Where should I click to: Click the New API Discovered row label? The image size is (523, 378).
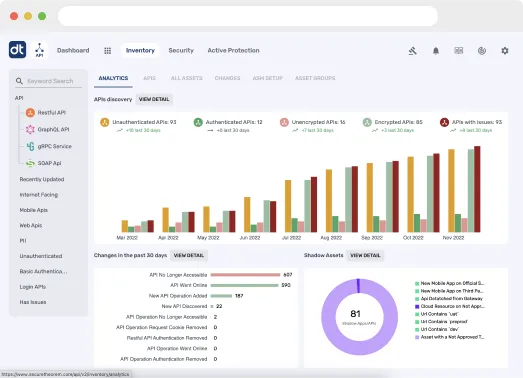point(184,306)
